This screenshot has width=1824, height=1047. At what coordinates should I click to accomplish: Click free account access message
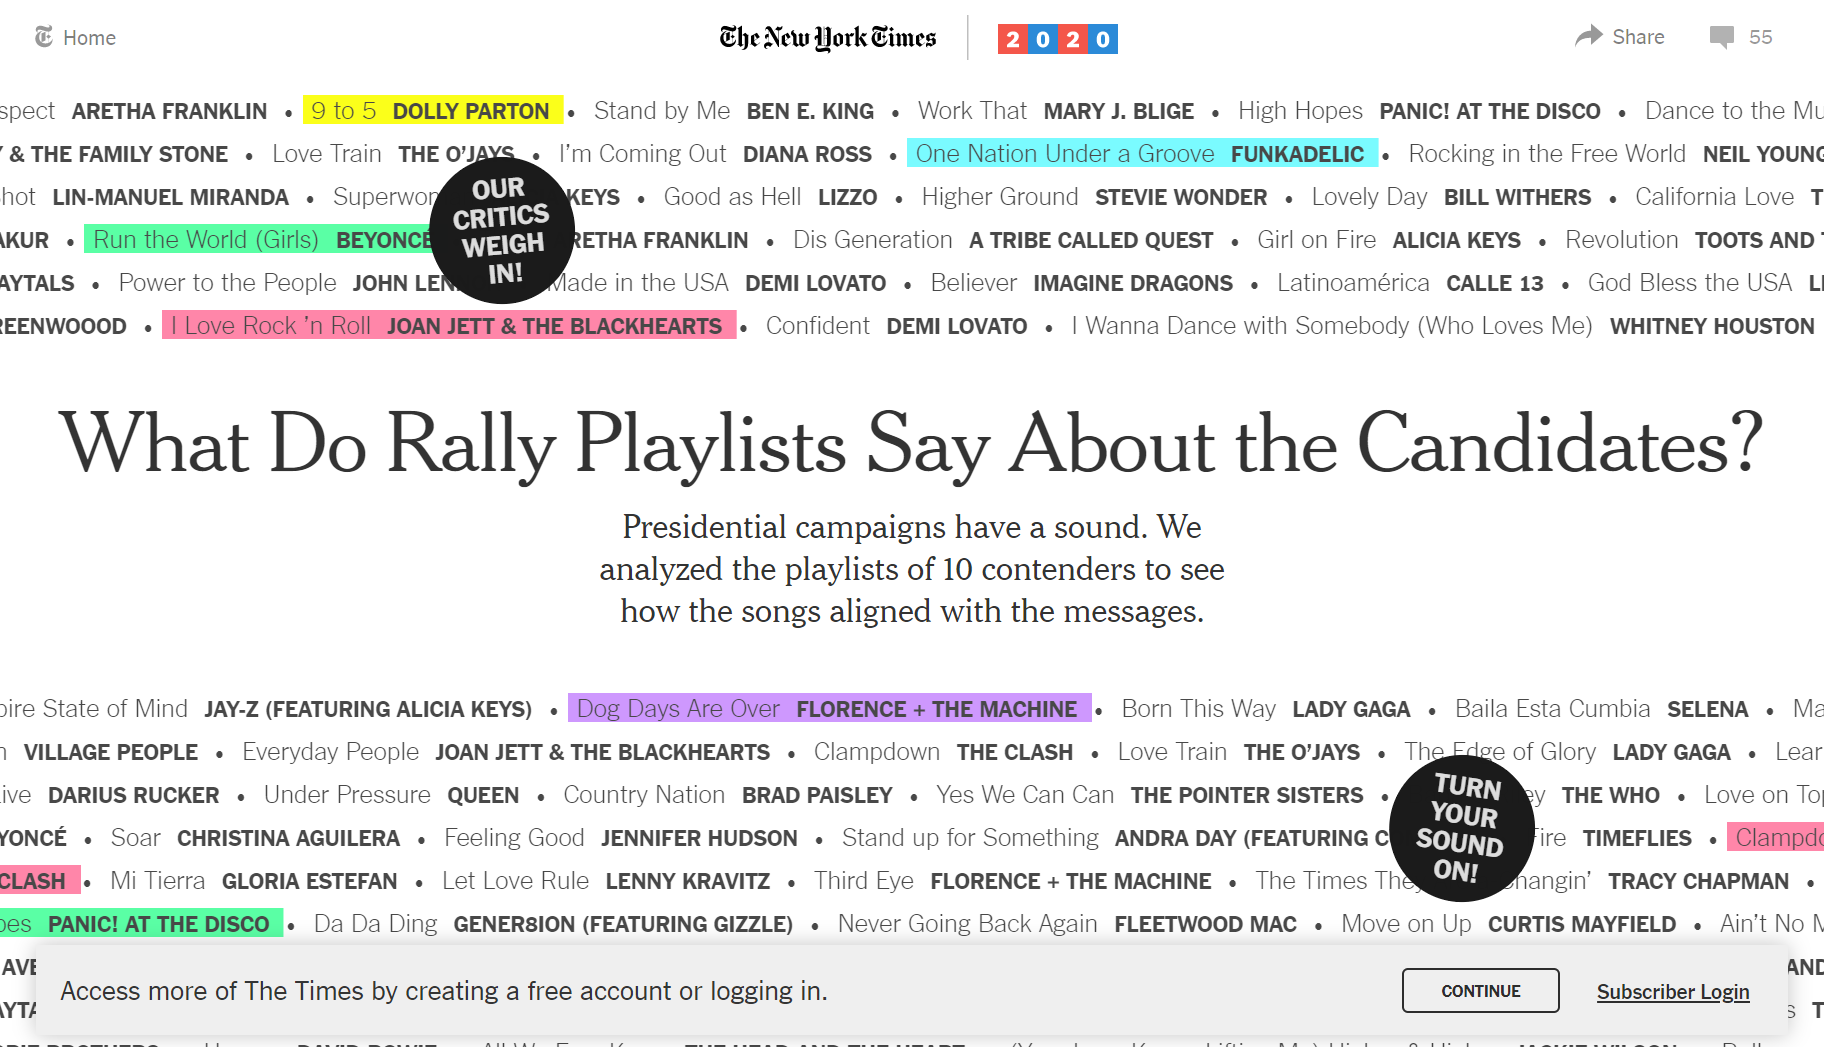pos(444,990)
